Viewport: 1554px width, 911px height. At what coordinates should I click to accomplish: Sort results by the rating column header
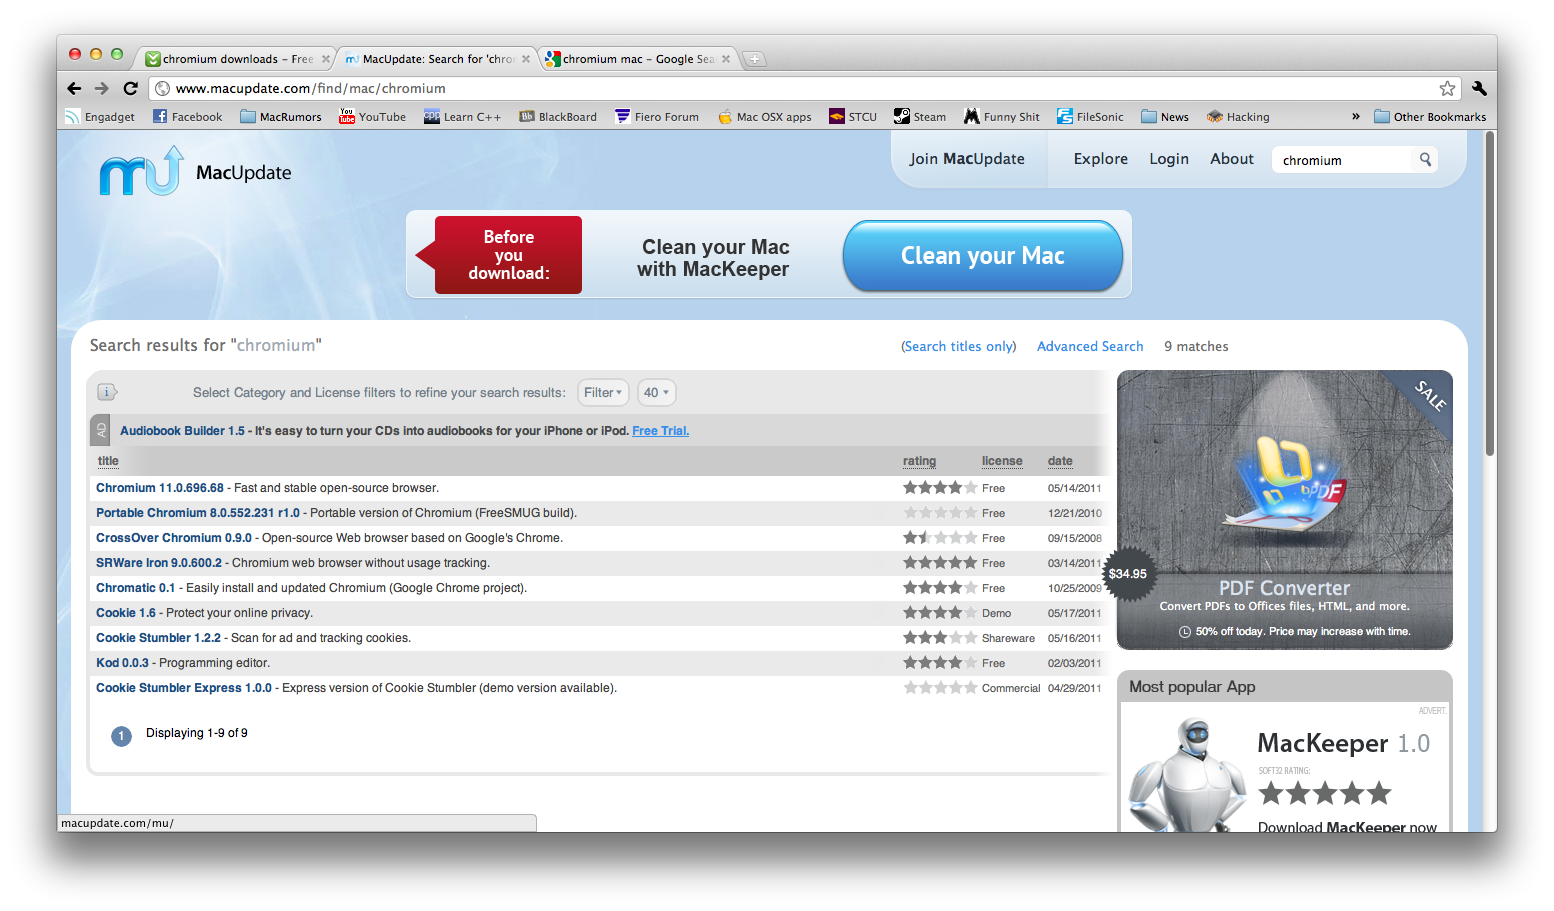(x=919, y=461)
